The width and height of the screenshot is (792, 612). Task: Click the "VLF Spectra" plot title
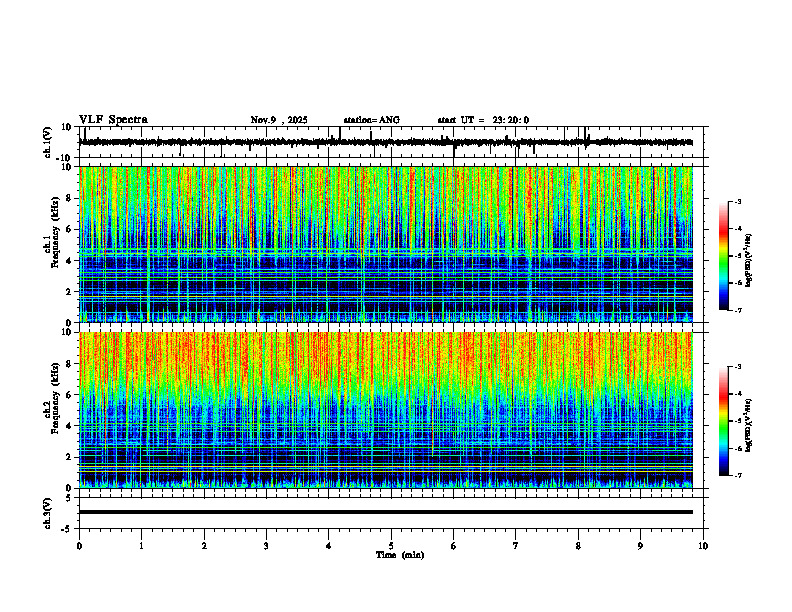[x=113, y=120]
